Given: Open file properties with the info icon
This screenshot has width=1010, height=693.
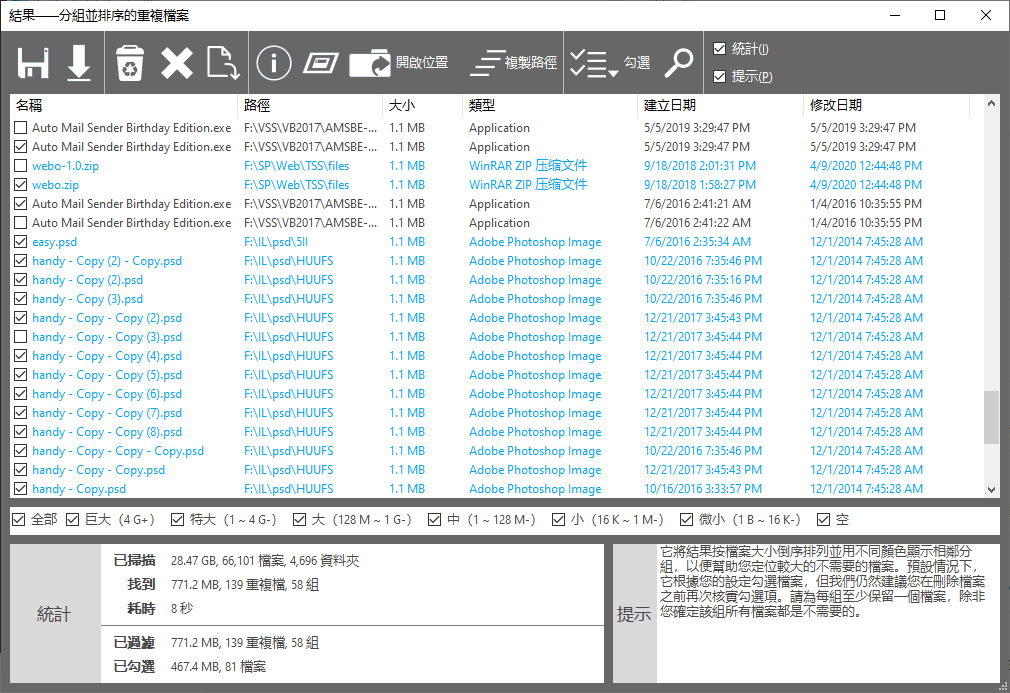Looking at the screenshot, I should coord(274,63).
